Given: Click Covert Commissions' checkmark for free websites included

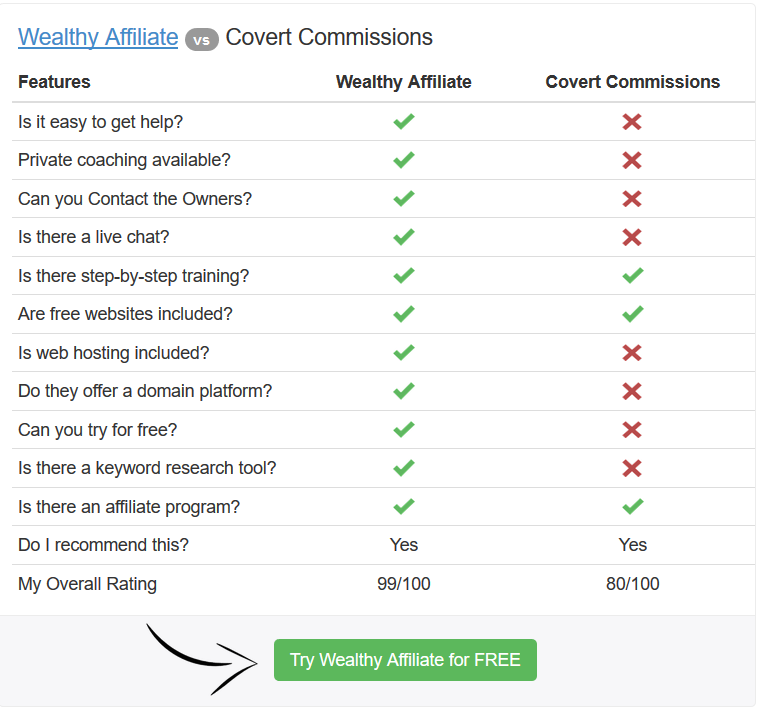Looking at the screenshot, I should [x=633, y=314].
